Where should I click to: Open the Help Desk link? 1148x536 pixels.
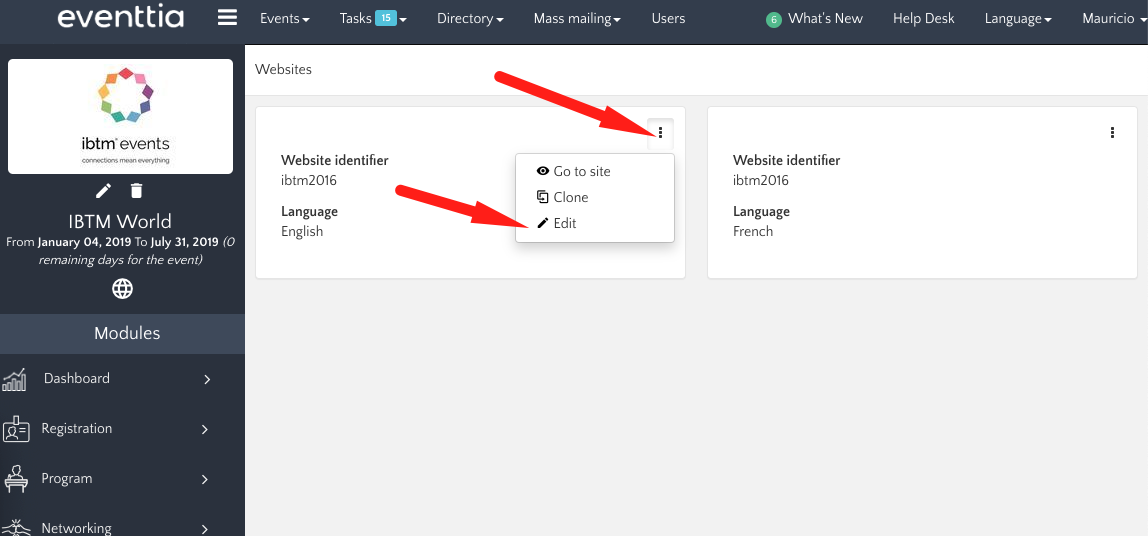pyautogui.click(x=925, y=18)
